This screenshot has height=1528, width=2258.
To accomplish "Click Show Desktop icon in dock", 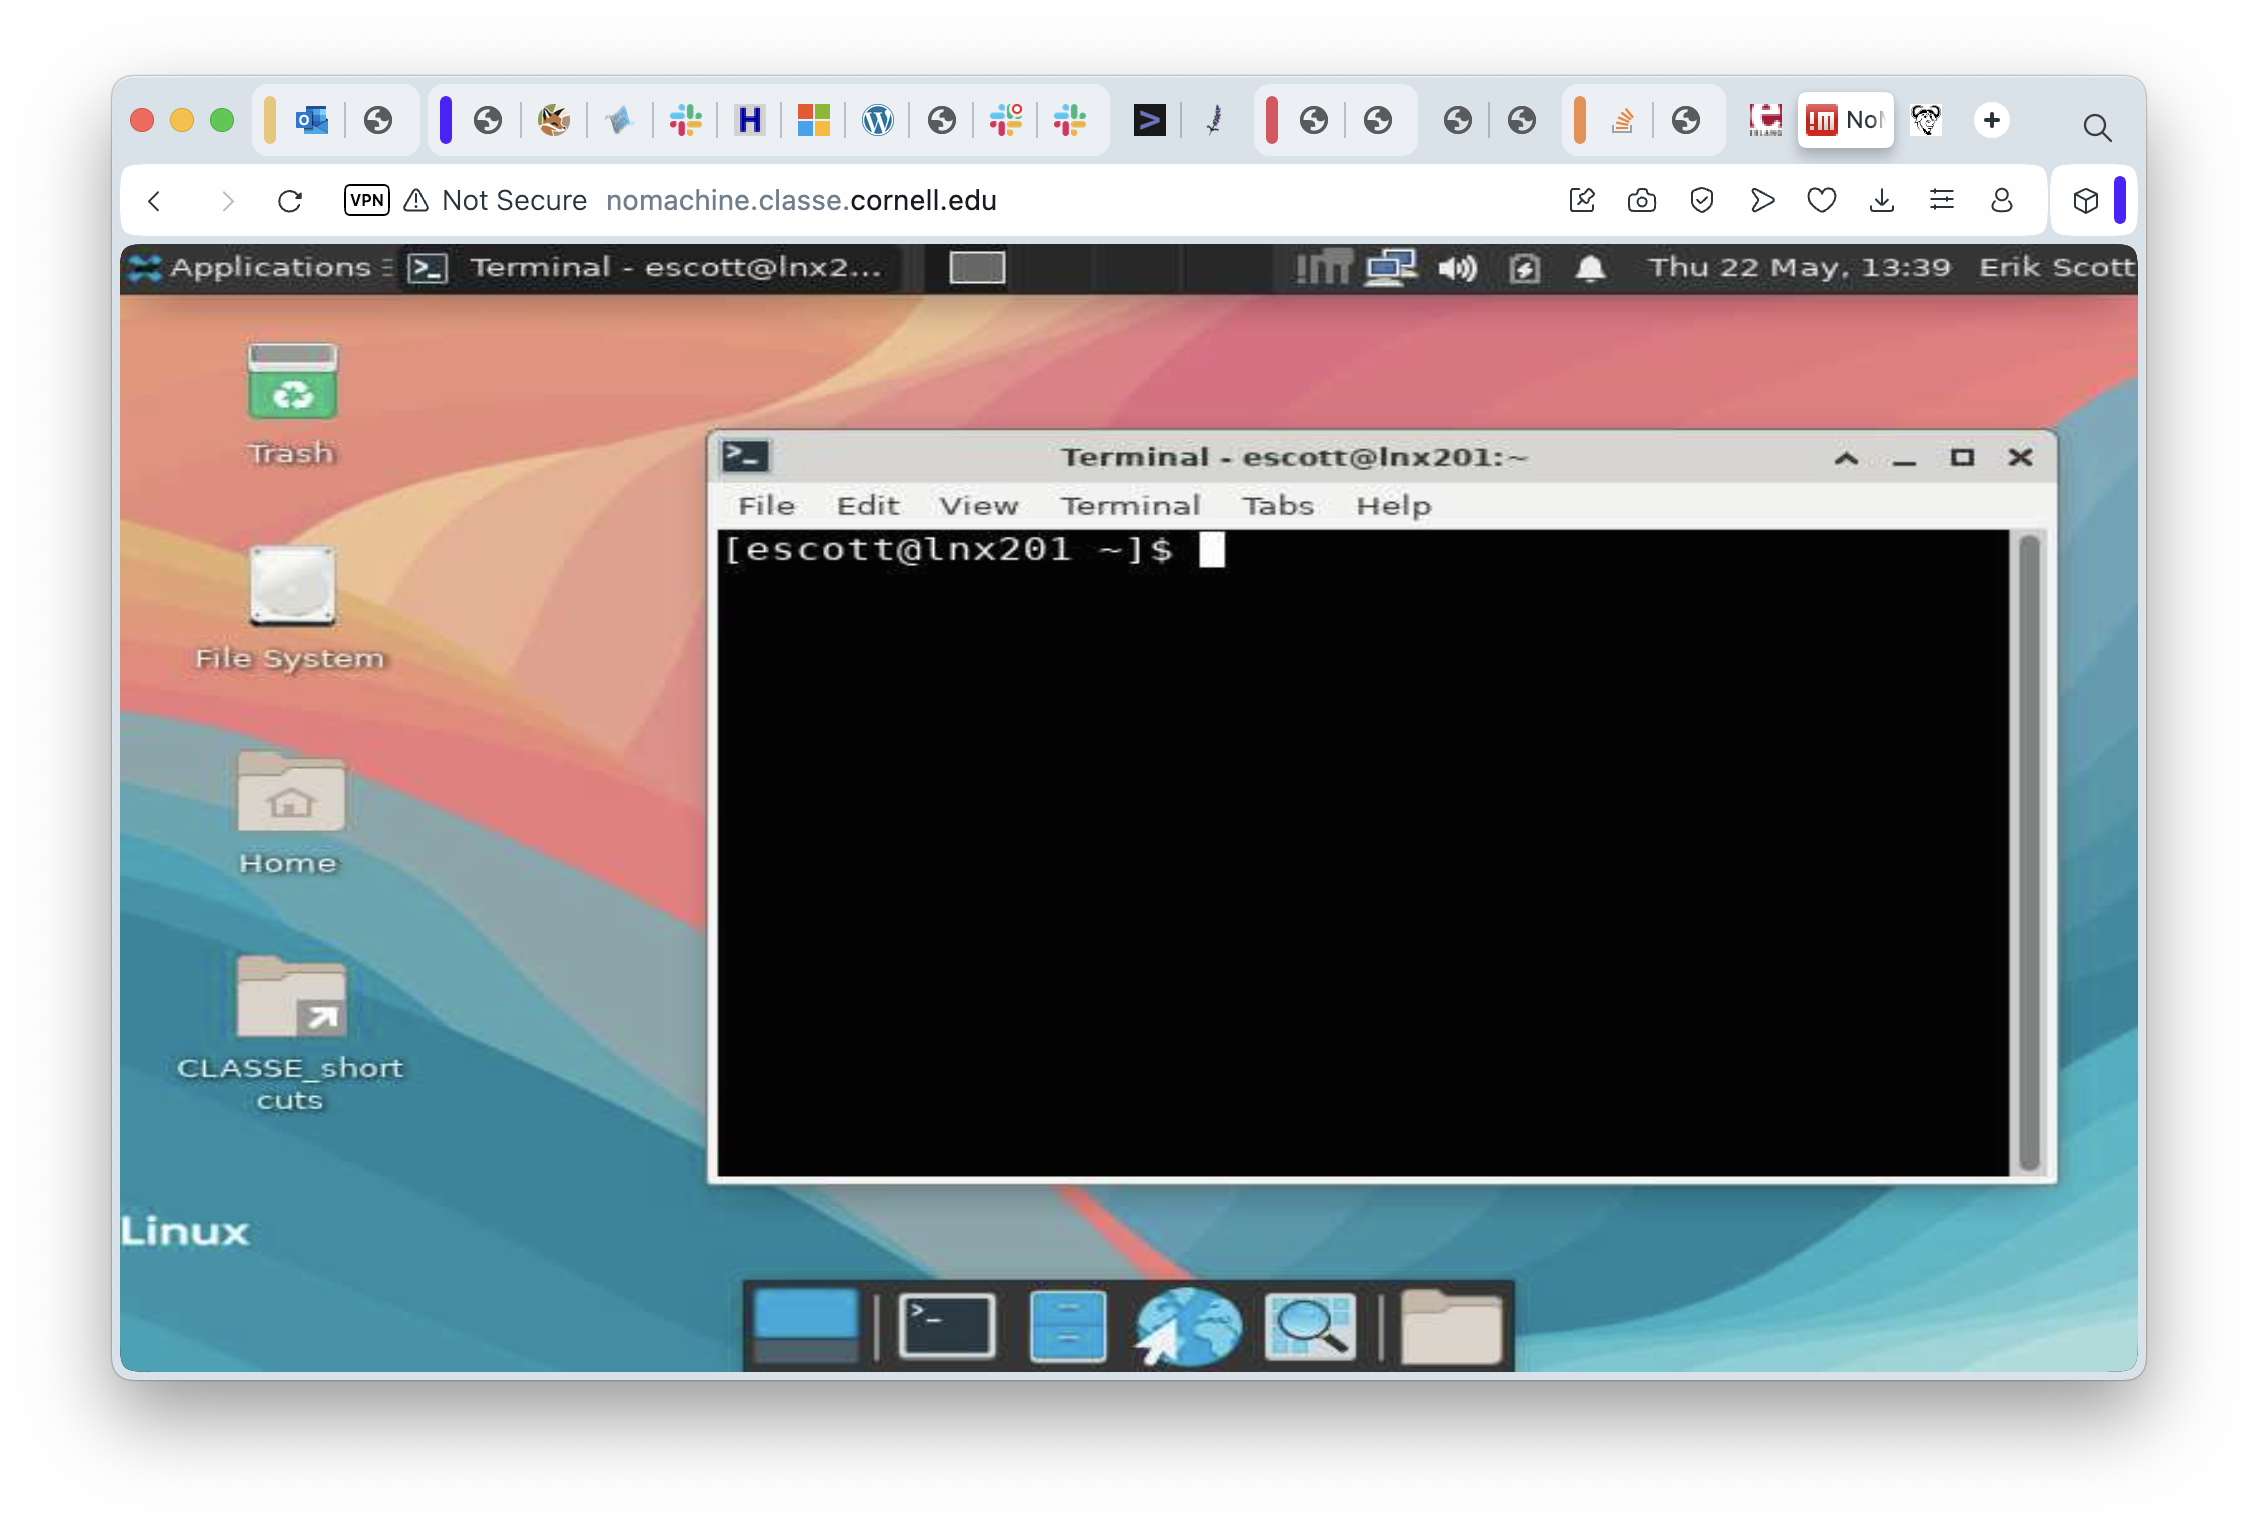I will (806, 1326).
